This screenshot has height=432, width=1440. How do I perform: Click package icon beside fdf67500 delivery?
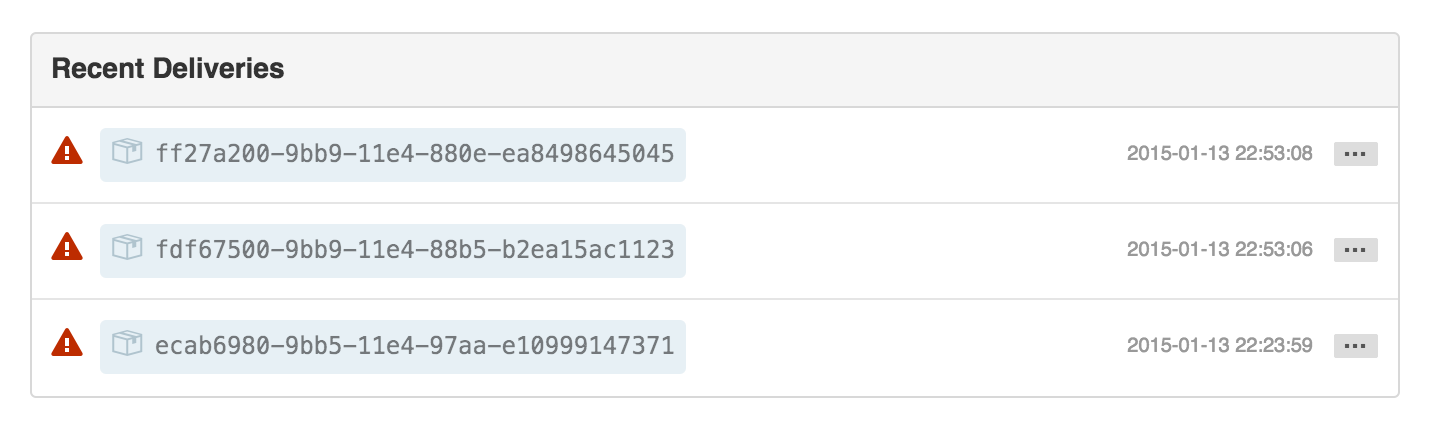(127, 249)
